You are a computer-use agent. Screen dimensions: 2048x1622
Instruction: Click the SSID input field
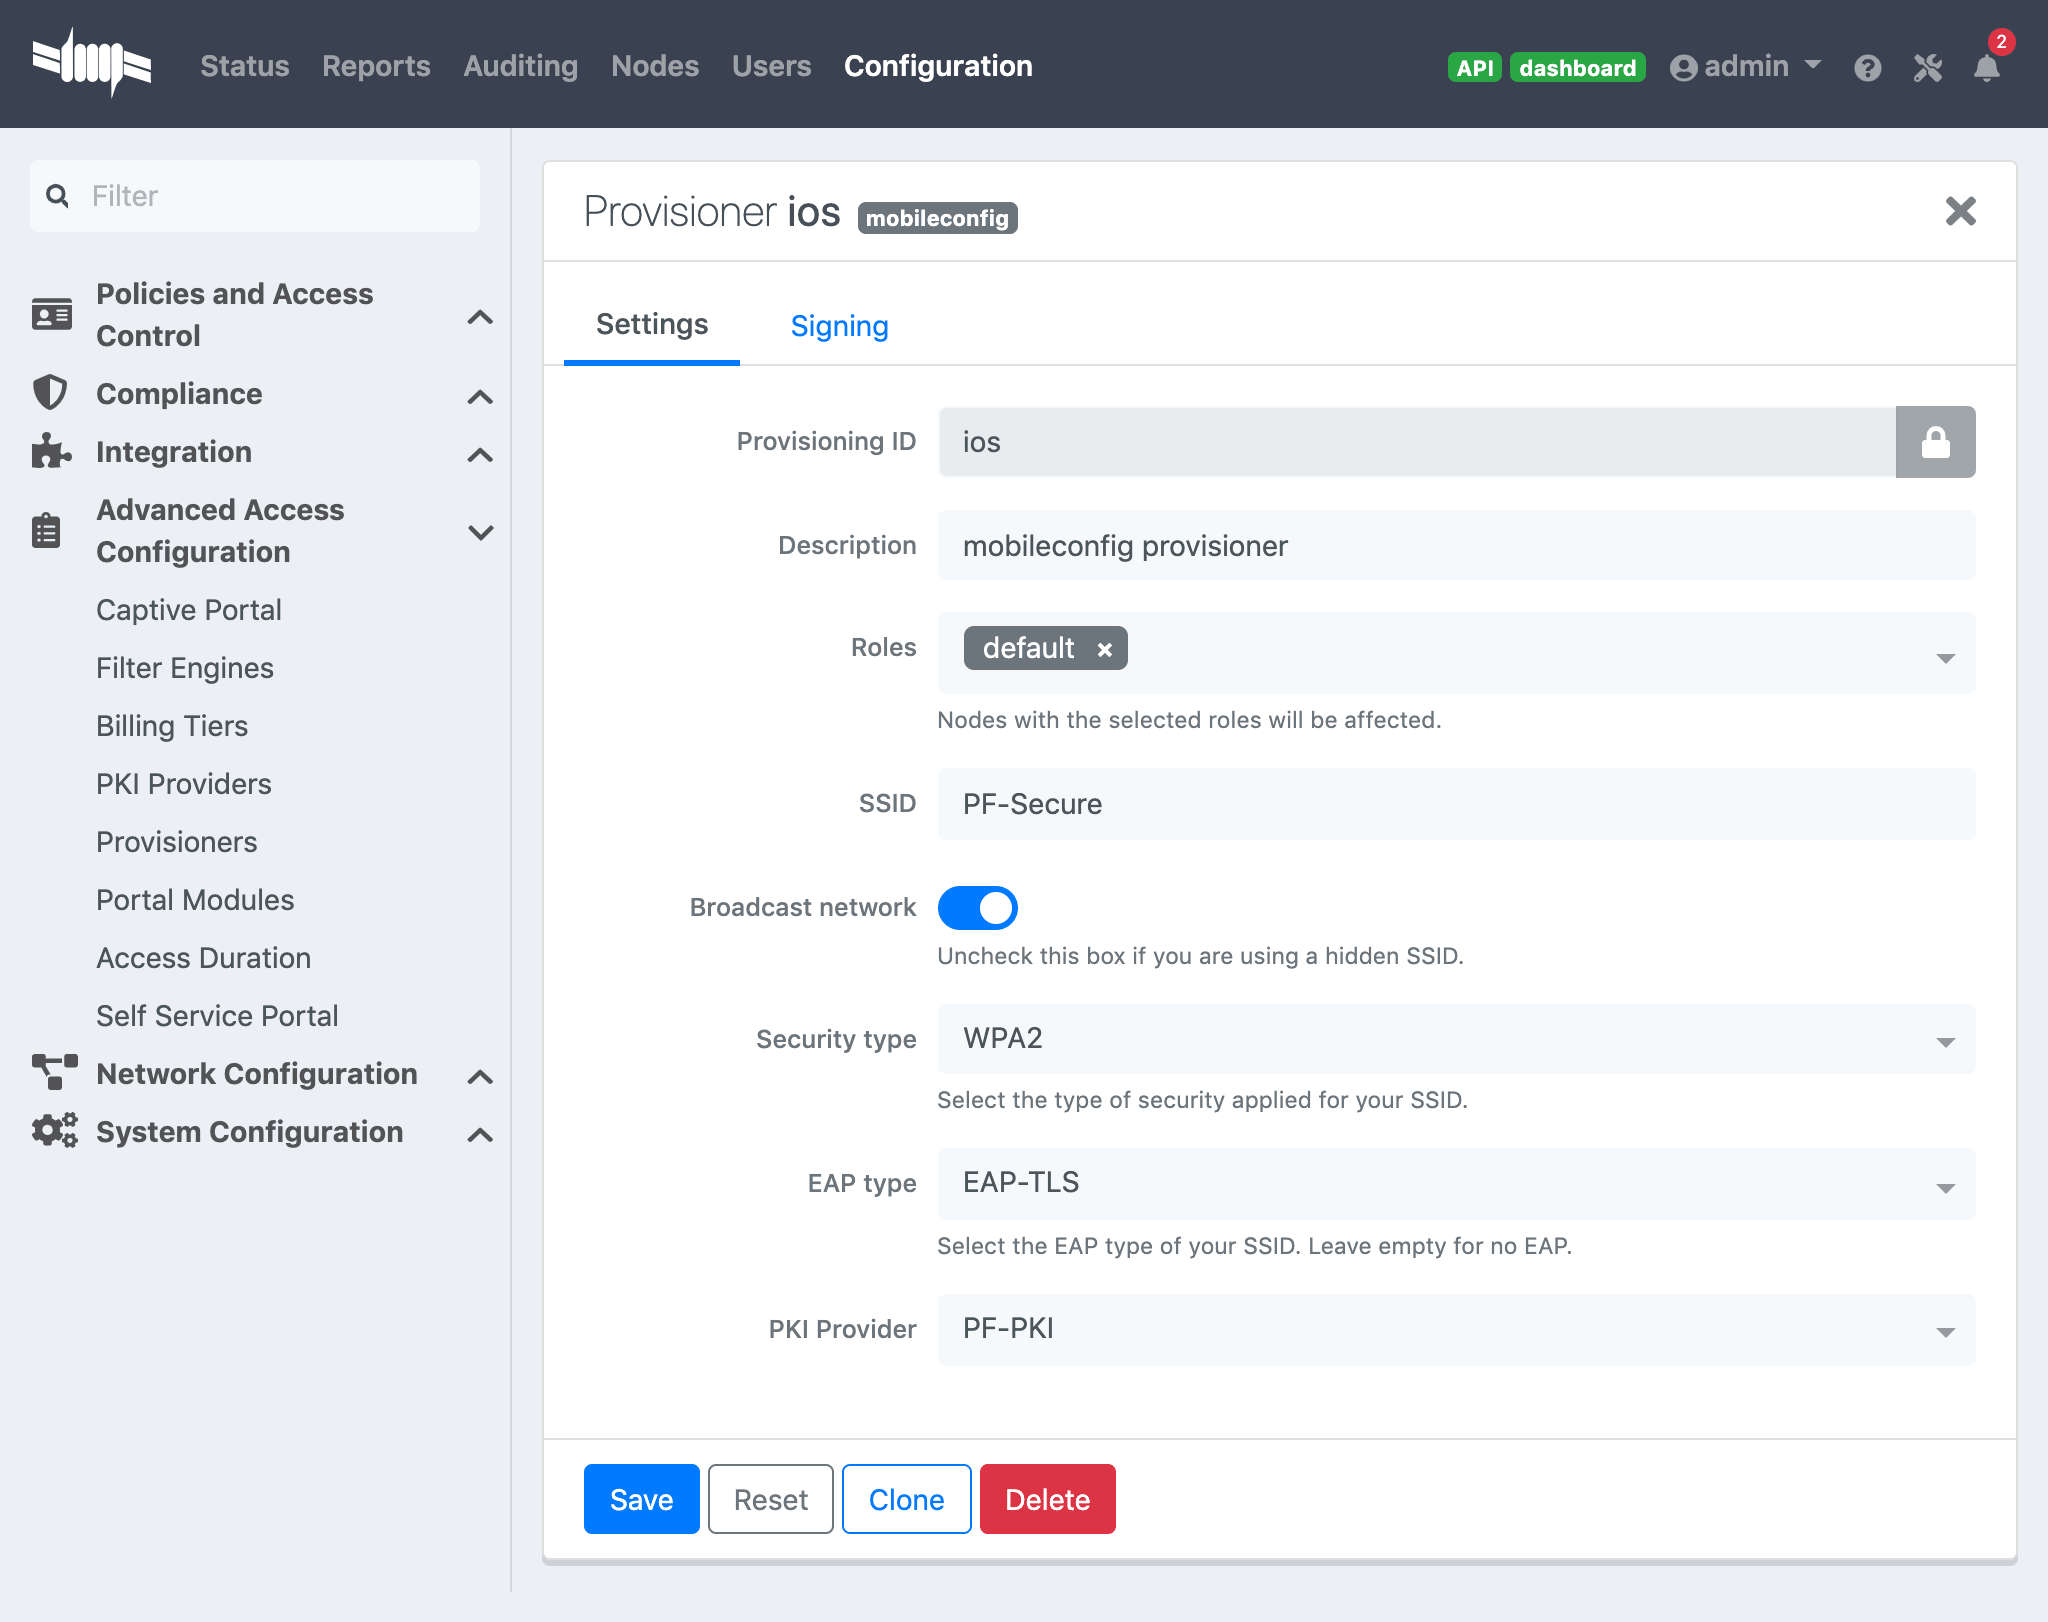1455,804
